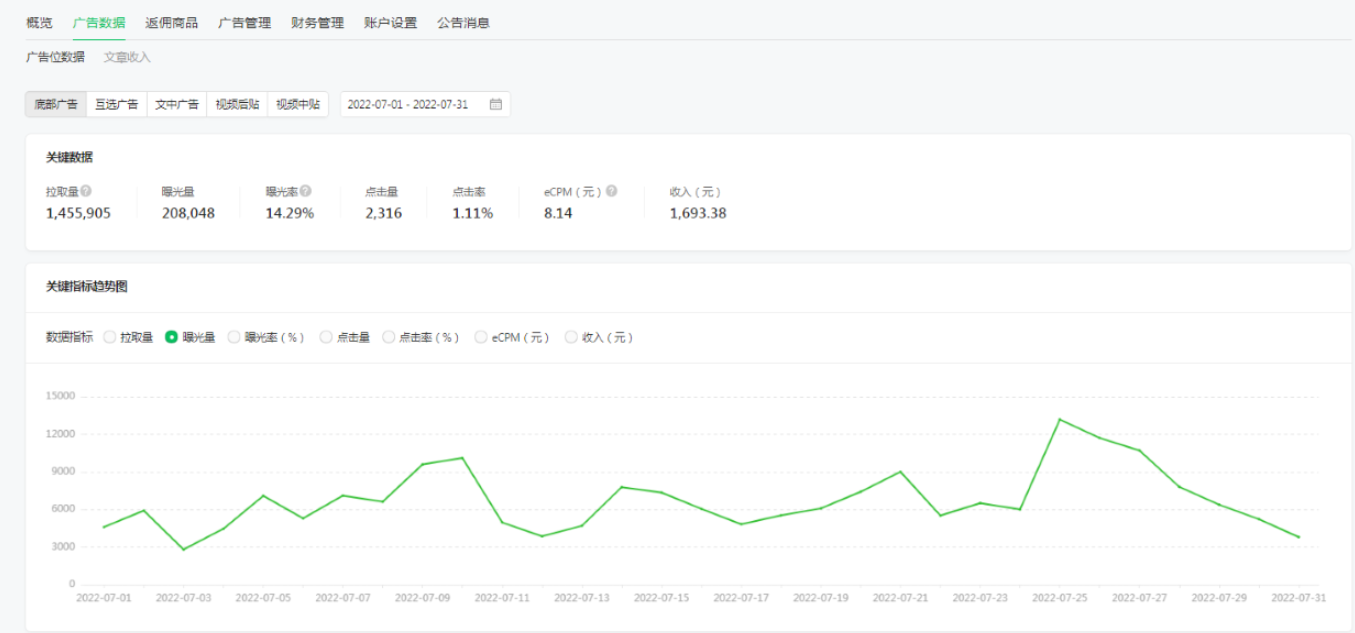The image size is (1355, 633).
Task: Open the 财务管理 menu tab
Action: coord(317,22)
